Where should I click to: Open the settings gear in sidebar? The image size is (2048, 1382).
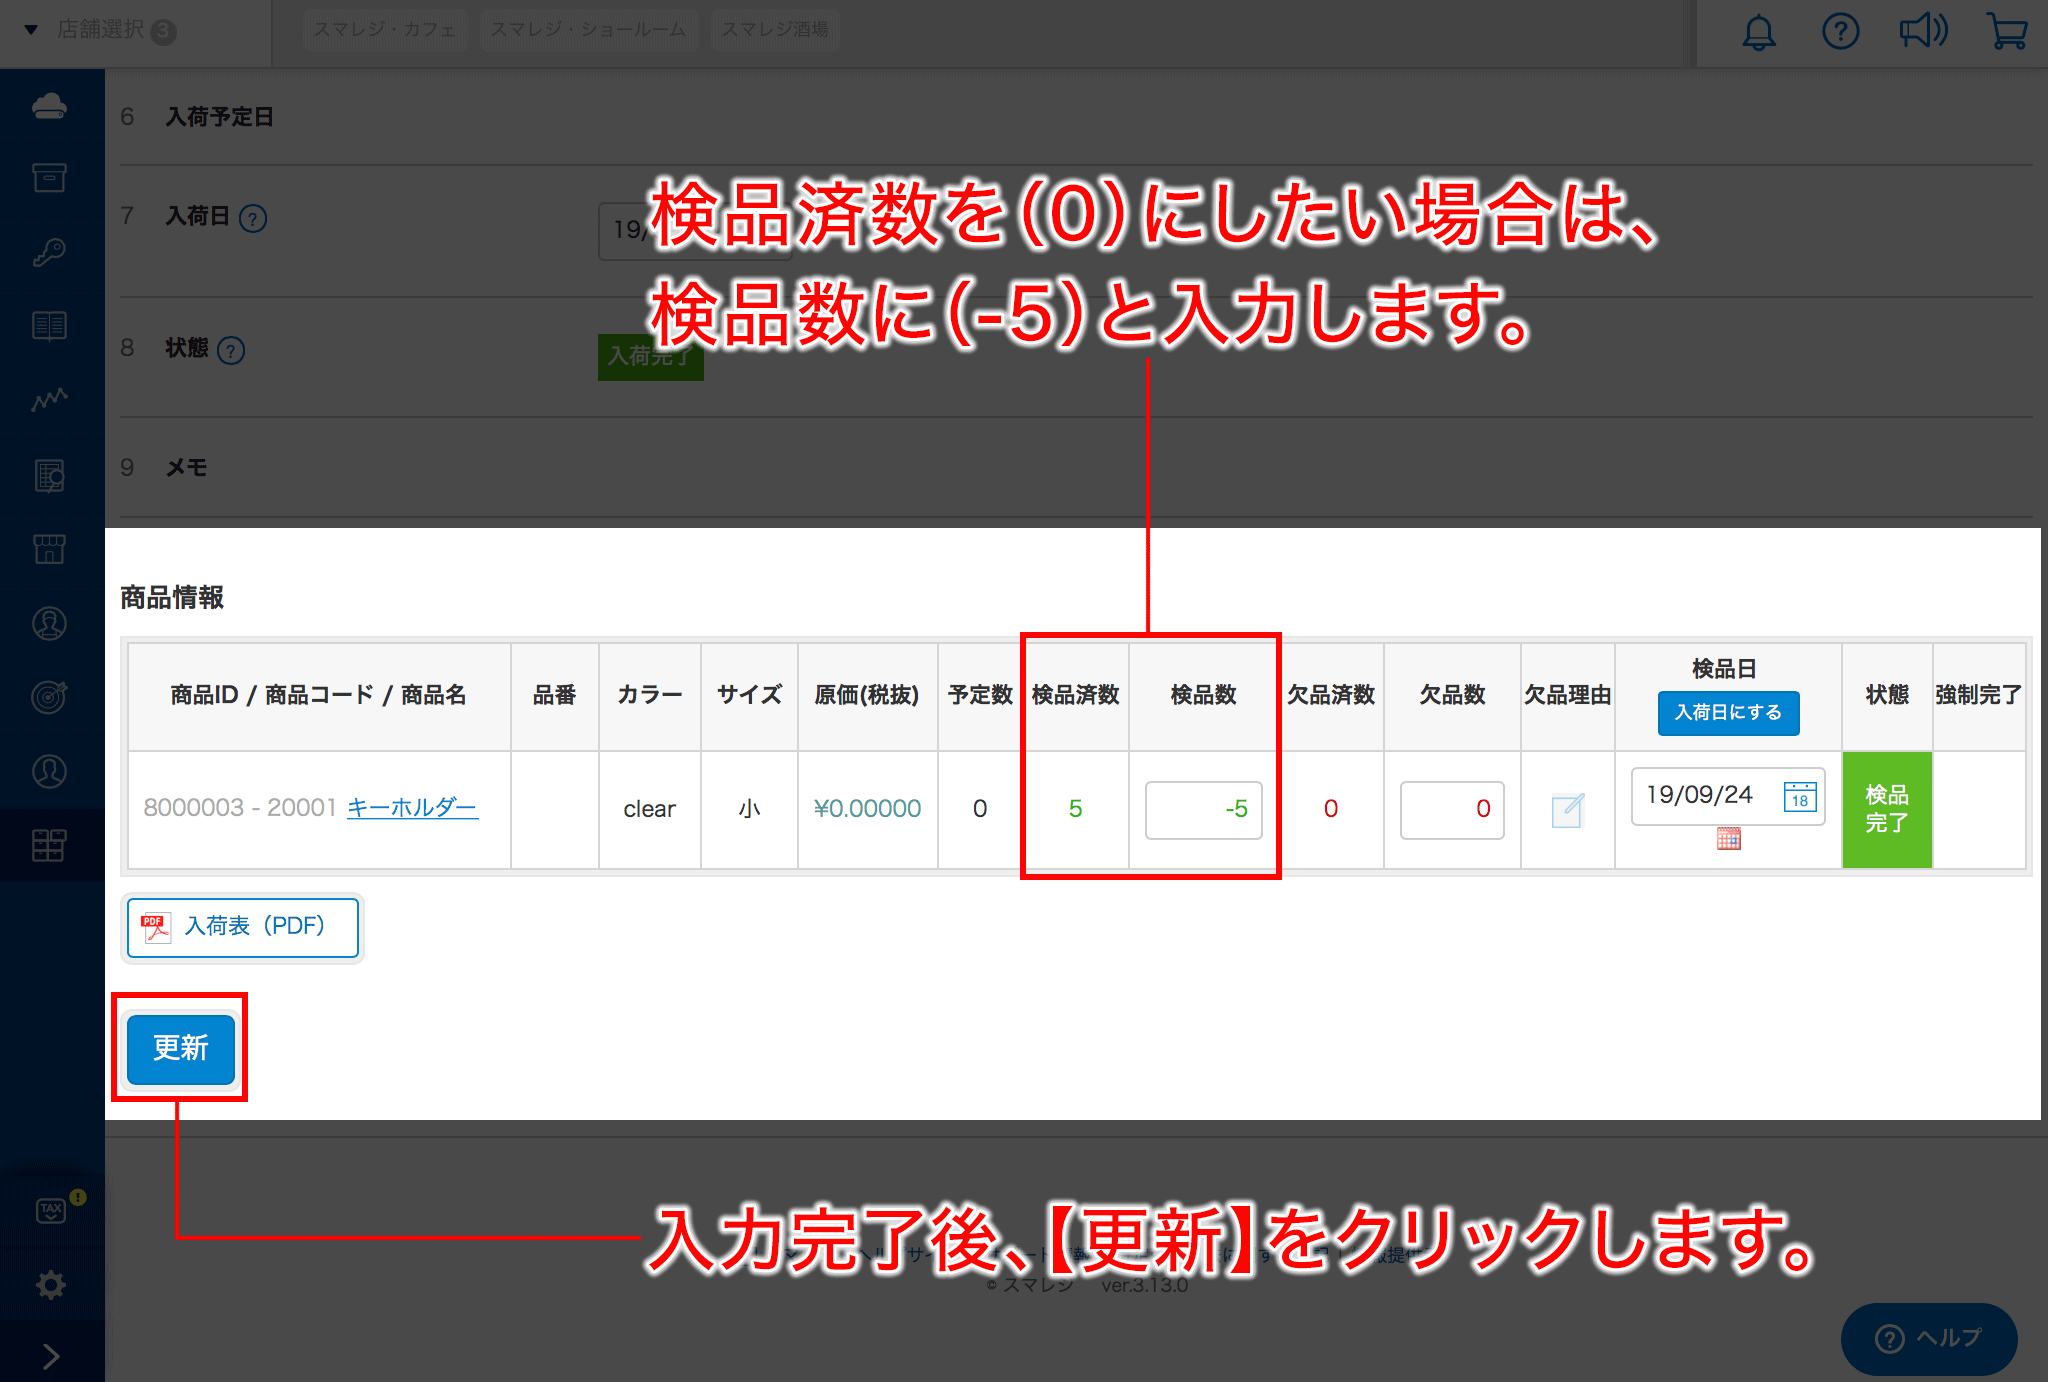pos(50,1285)
